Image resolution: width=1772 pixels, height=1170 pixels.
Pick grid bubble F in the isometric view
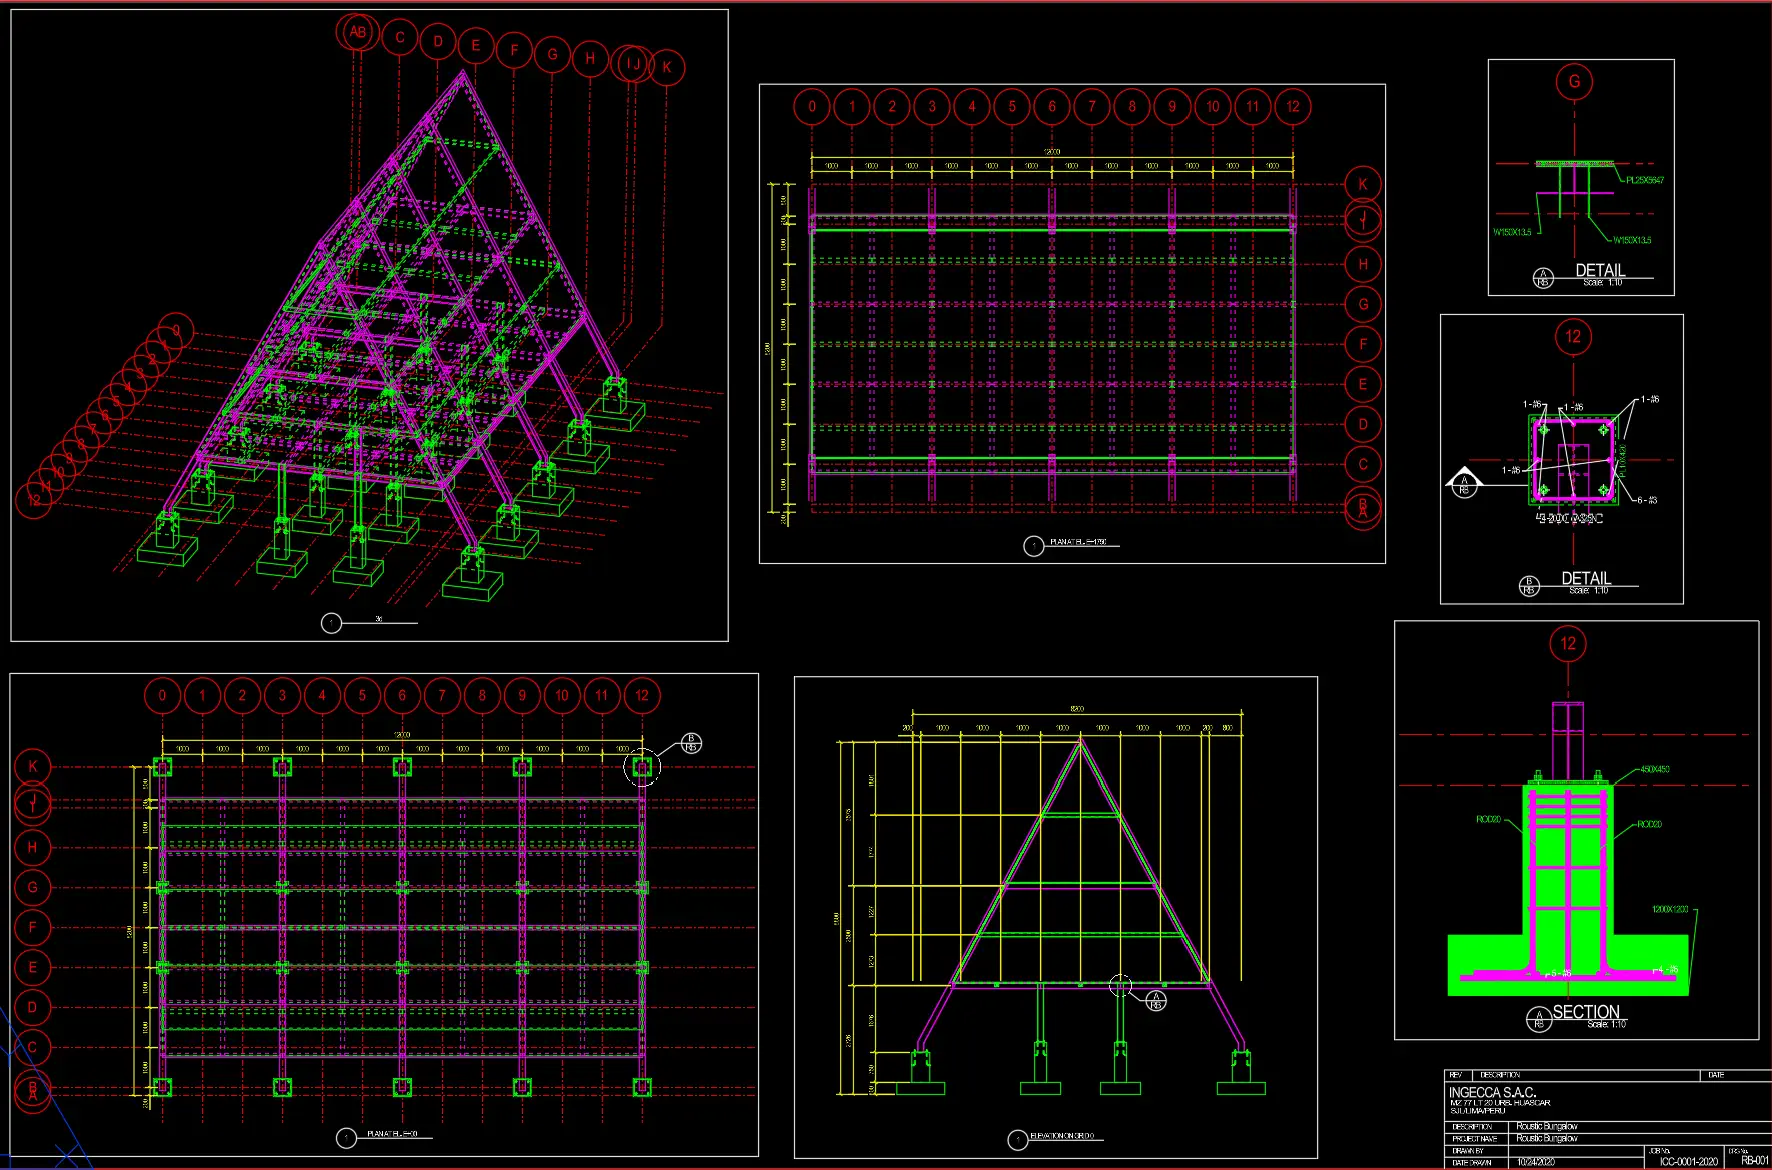point(514,50)
